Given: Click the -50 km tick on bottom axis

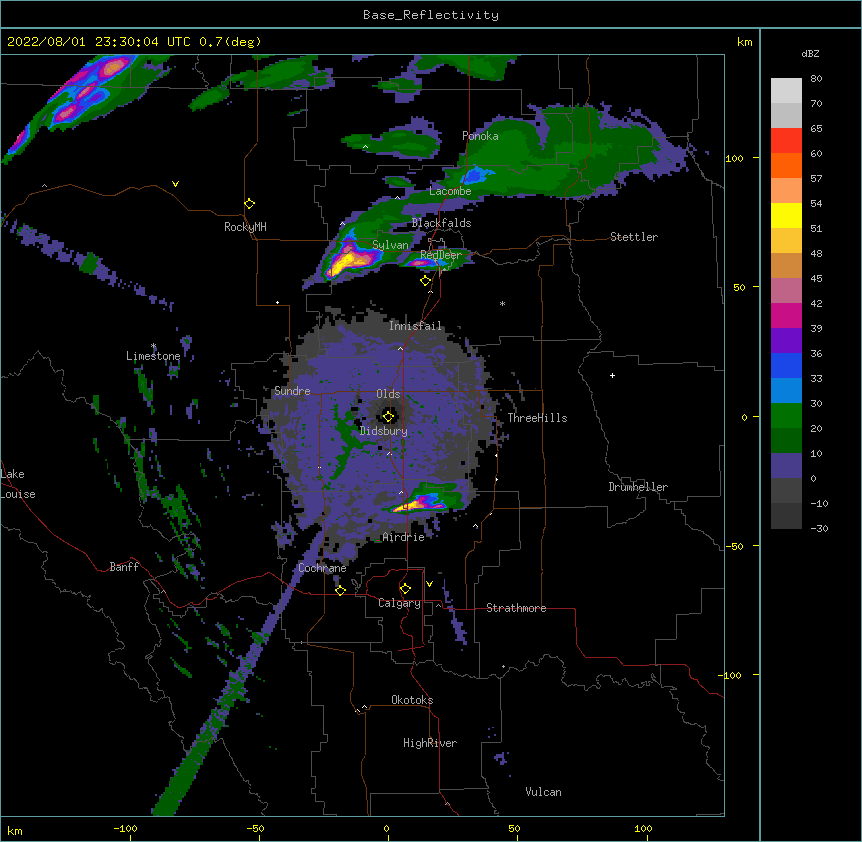Looking at the screenshot, I should pos(255,828).
